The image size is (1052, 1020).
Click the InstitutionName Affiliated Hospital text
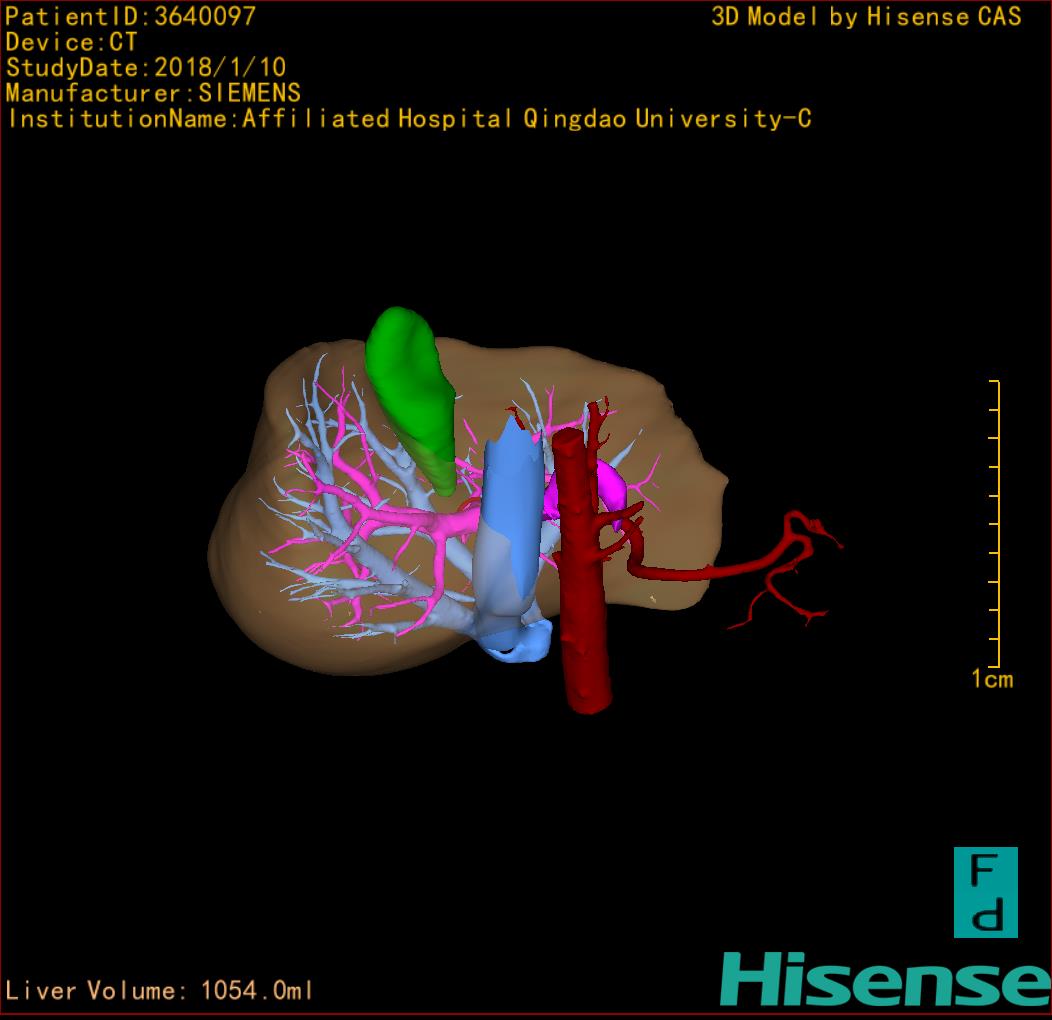409,119
